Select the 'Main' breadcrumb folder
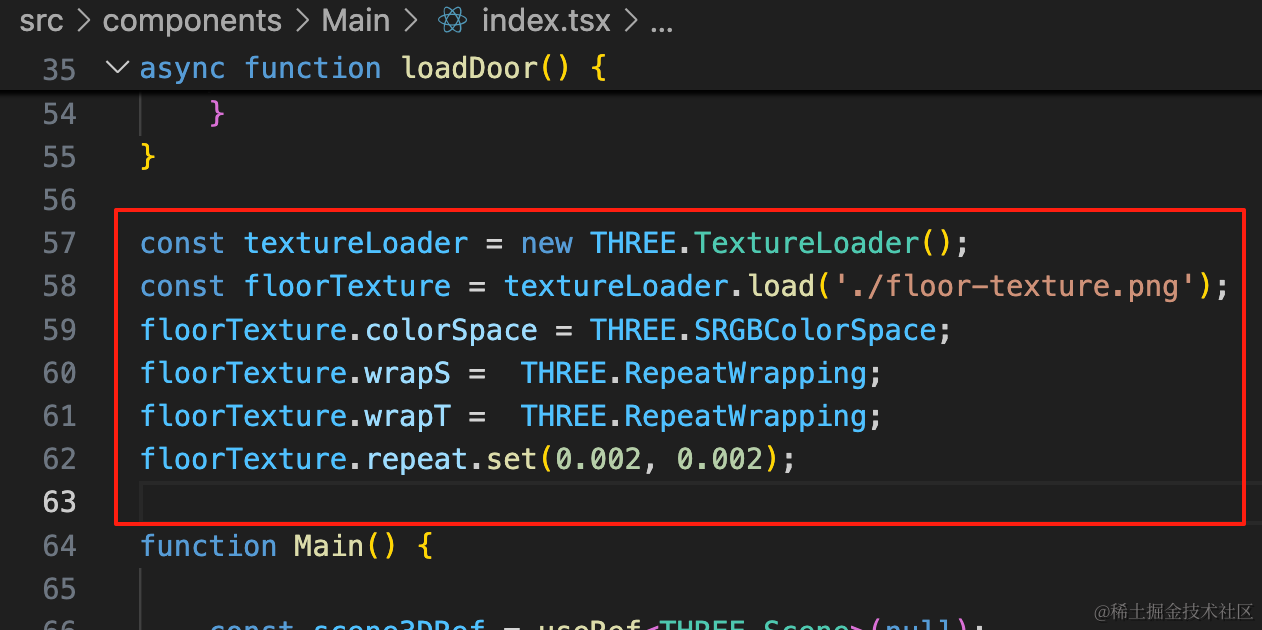 pos(356,21)
